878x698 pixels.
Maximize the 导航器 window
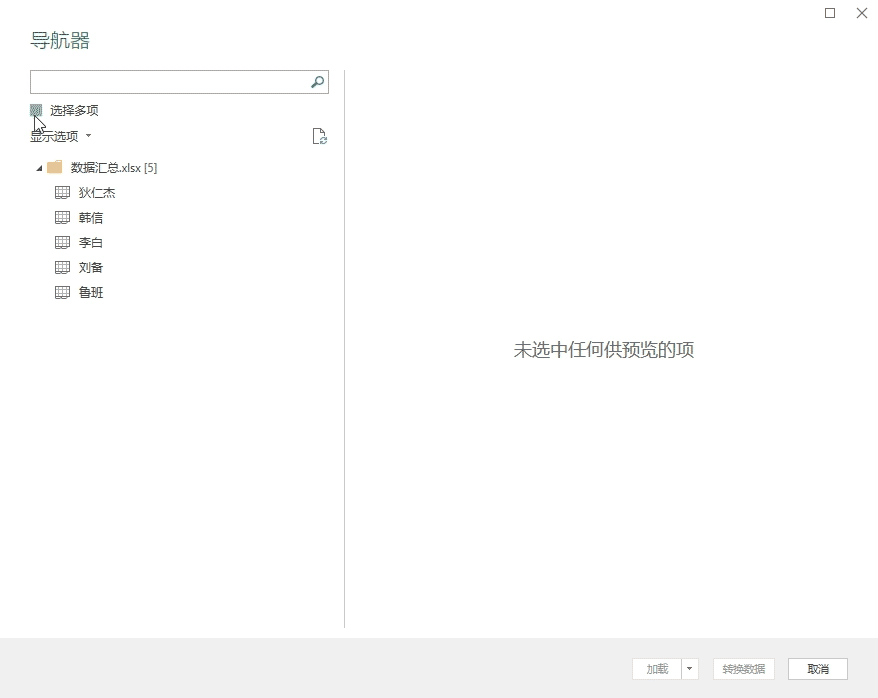(x=830, y=13)
